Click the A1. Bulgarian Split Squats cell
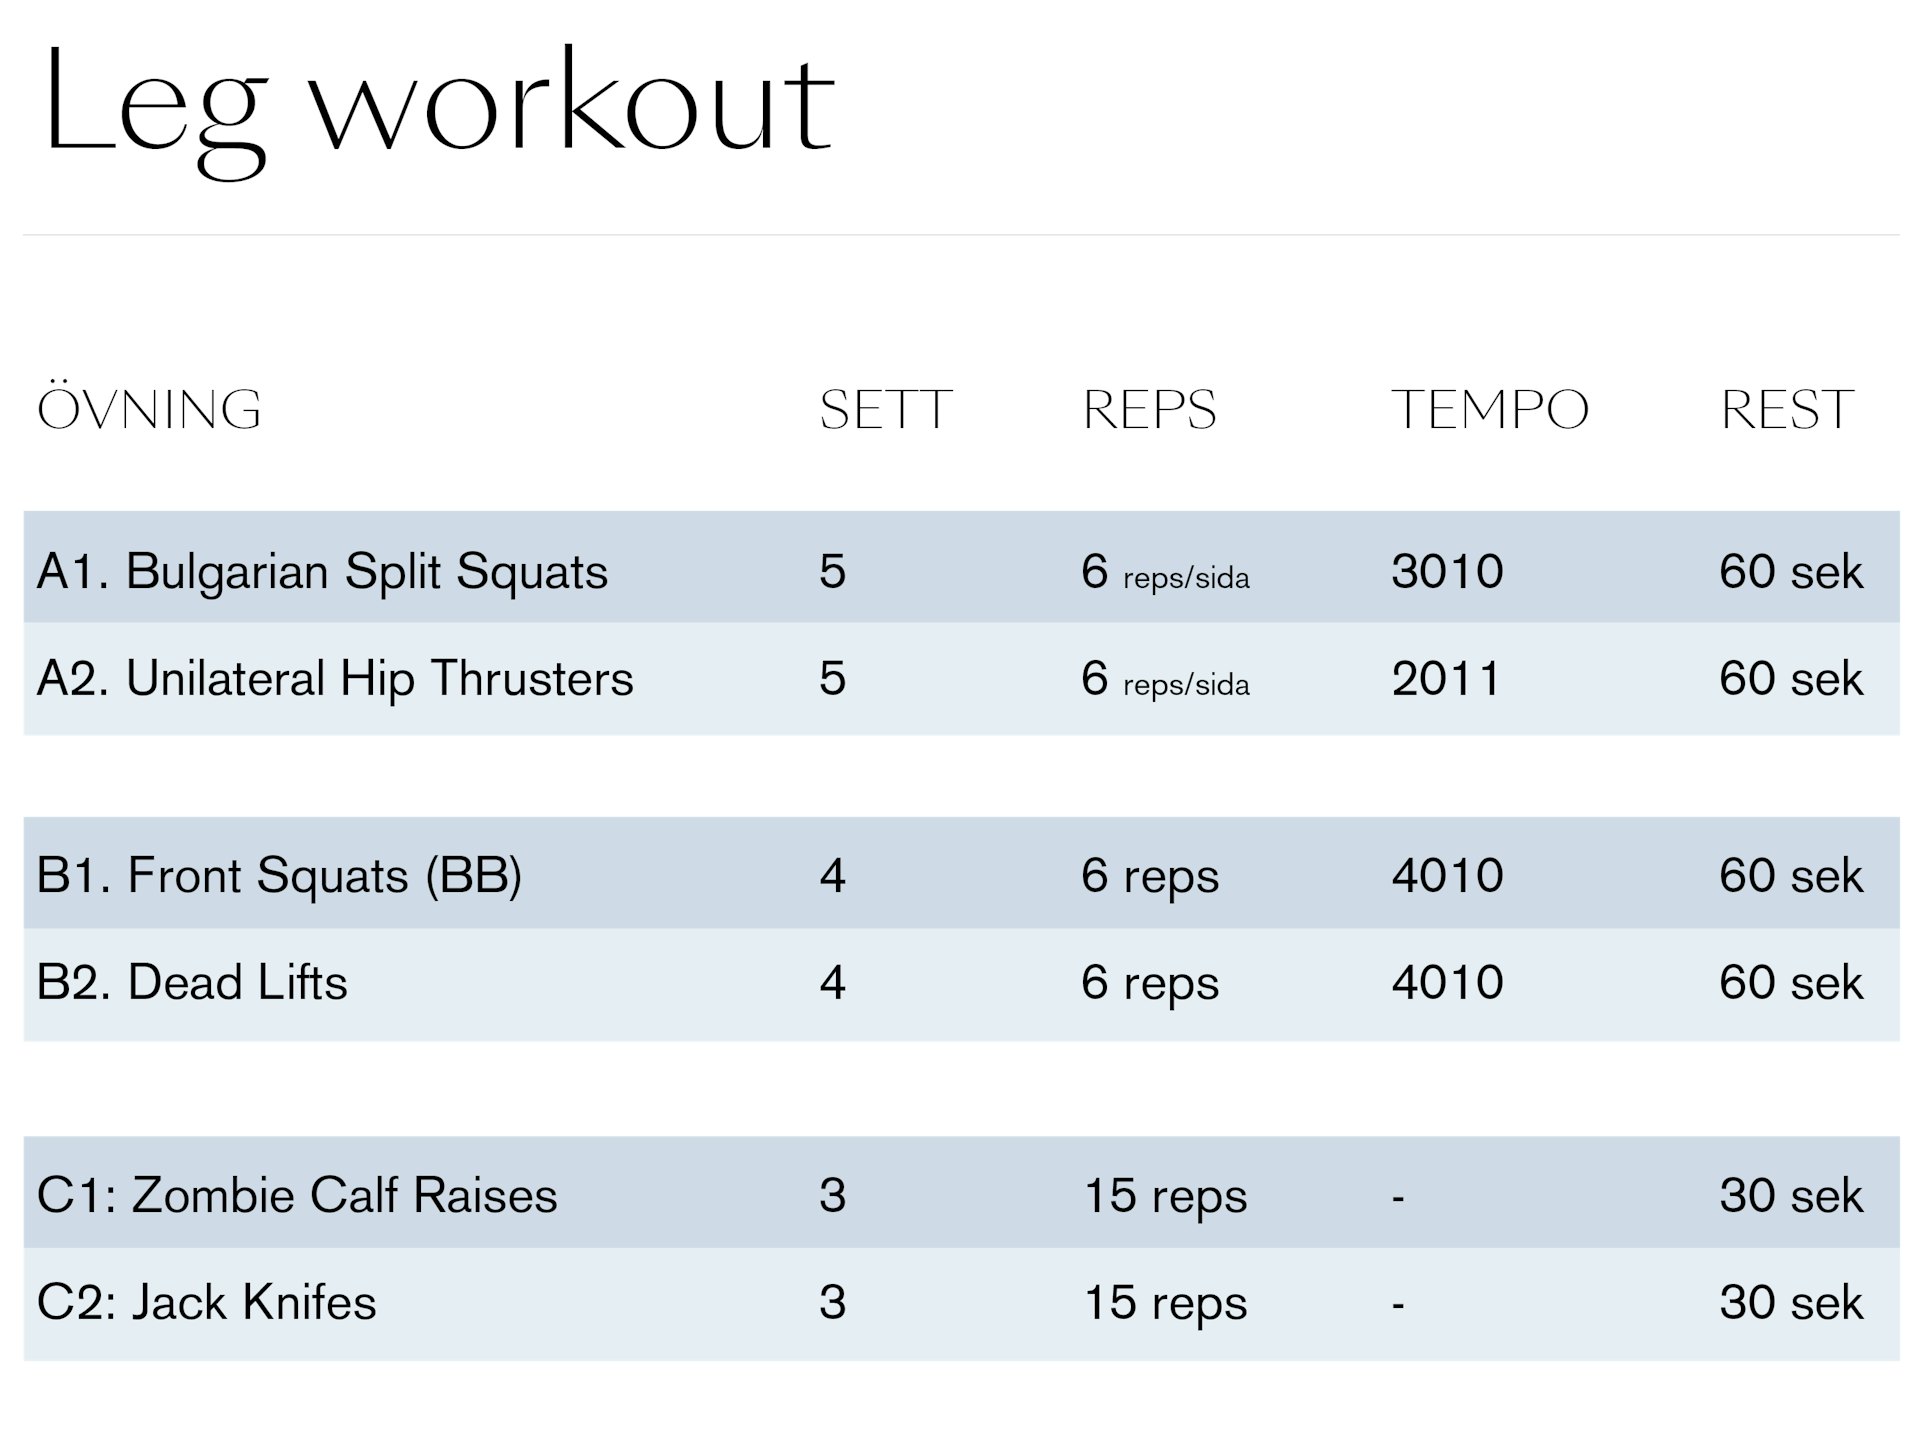1920x1440 pixels. point(322,572)
